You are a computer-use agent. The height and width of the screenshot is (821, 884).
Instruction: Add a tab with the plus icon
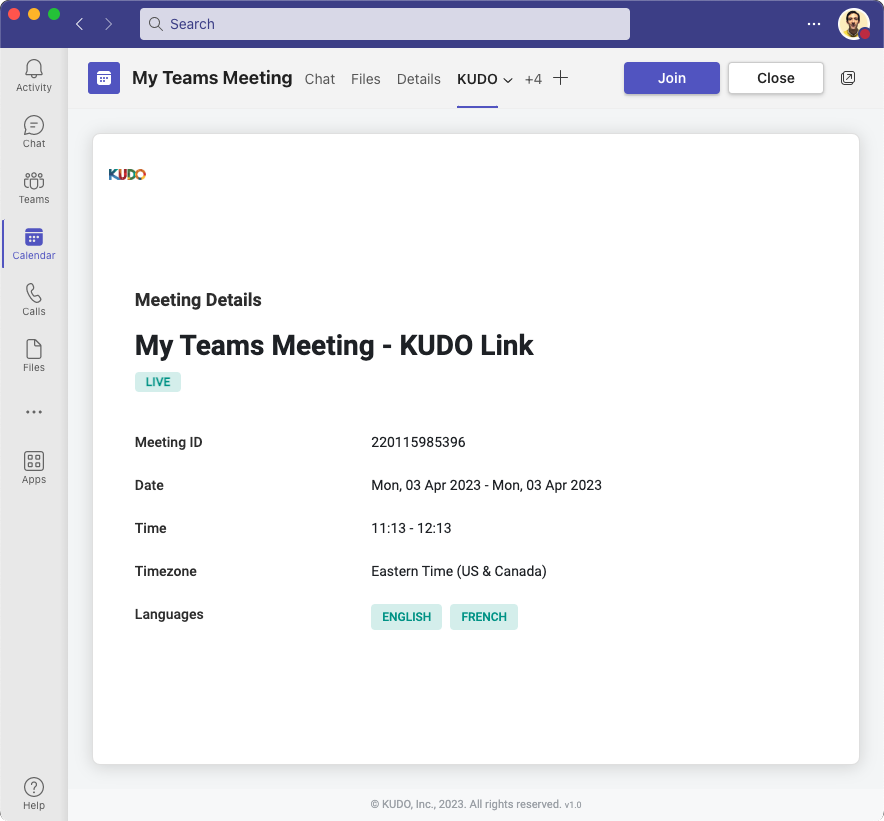tap(560, 78)
